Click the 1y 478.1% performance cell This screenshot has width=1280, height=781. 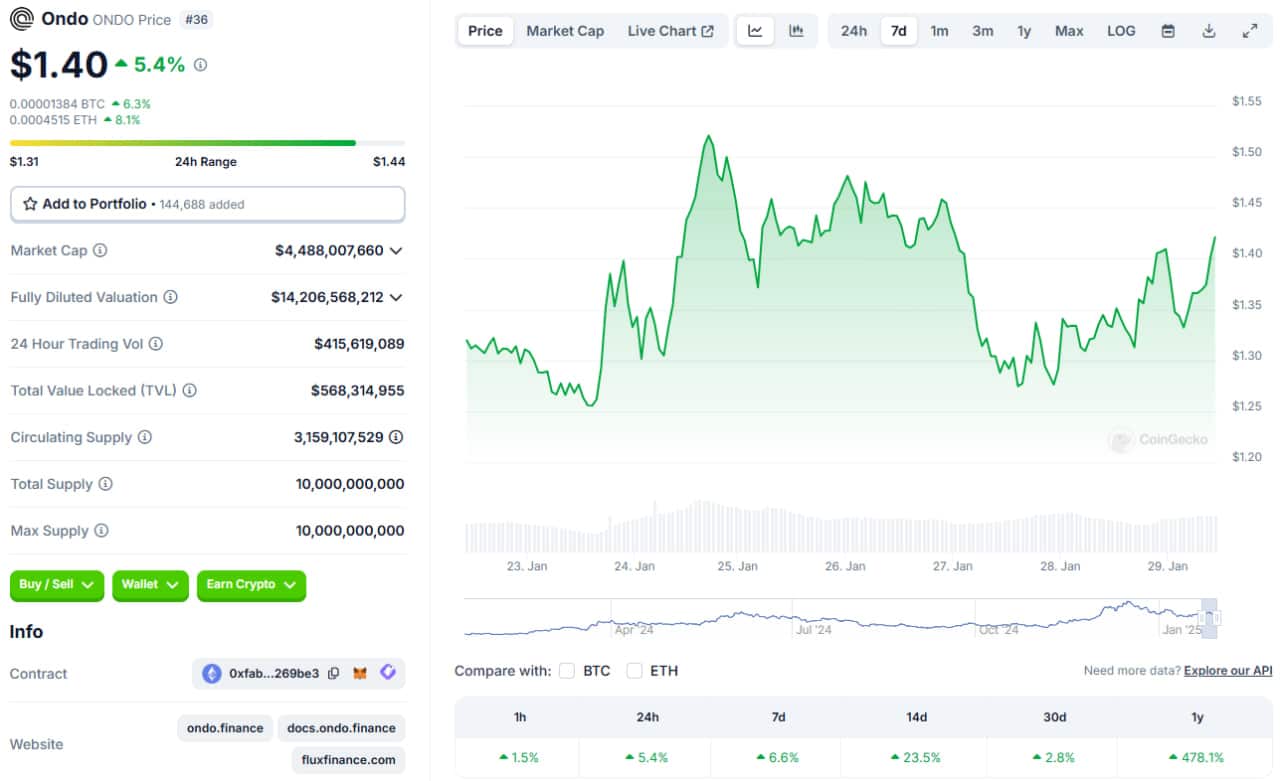point(1196,758)
